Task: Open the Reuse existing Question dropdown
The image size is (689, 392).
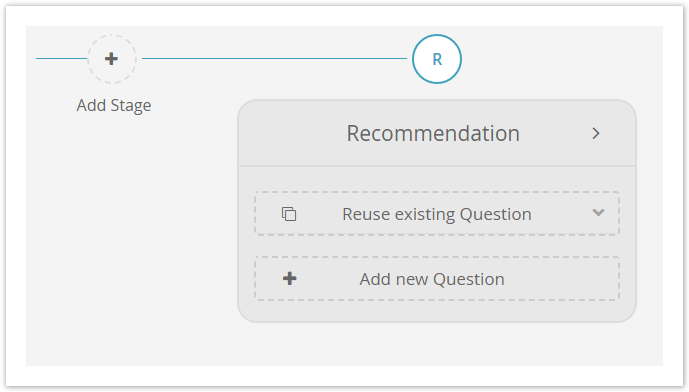Action: pyautogui.click(x=437, y=214)
